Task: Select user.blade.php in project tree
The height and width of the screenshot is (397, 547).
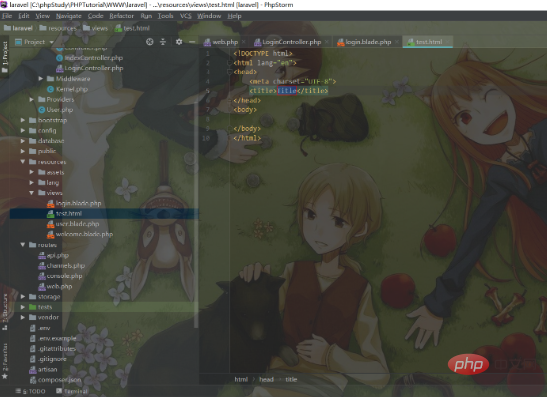Action: (73, 224)
